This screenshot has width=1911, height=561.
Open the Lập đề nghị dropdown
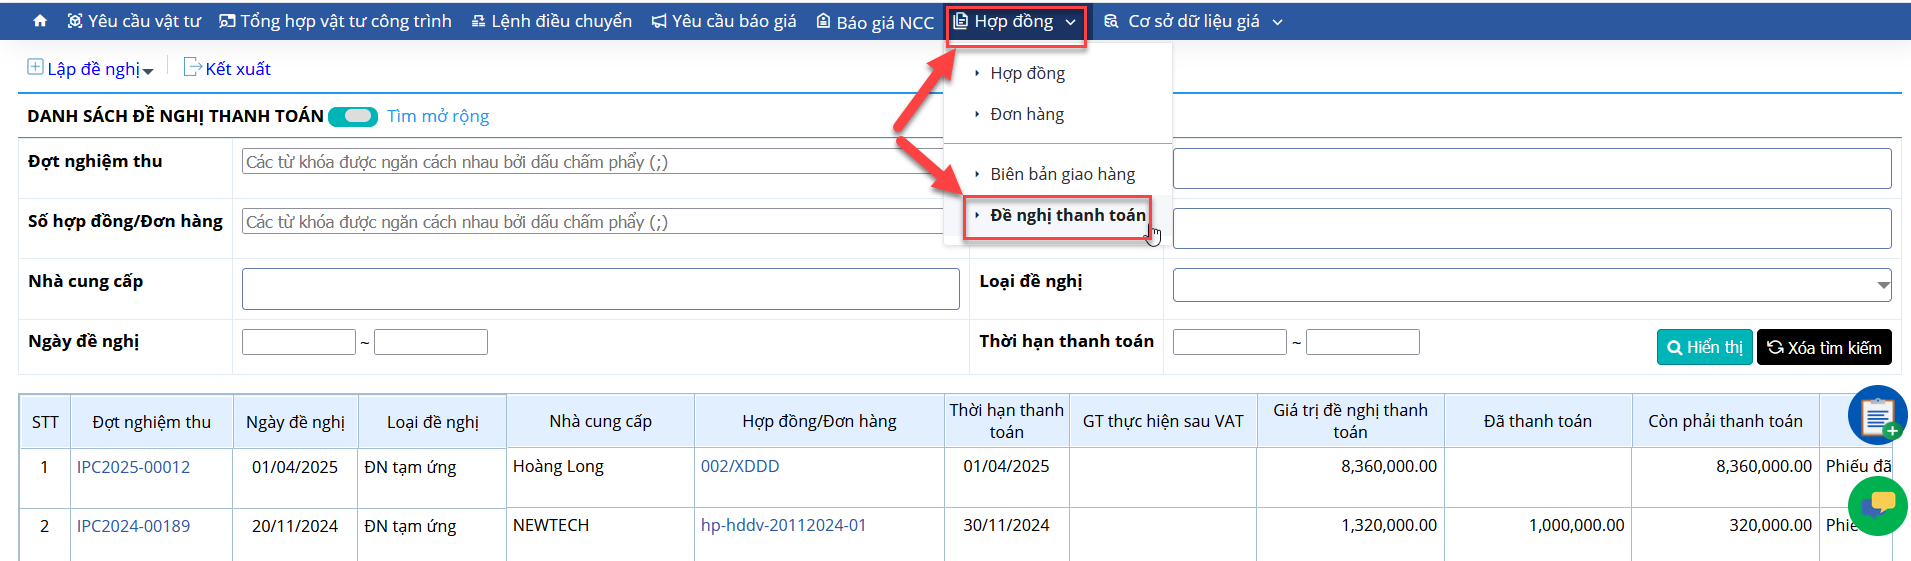point(91,69)
